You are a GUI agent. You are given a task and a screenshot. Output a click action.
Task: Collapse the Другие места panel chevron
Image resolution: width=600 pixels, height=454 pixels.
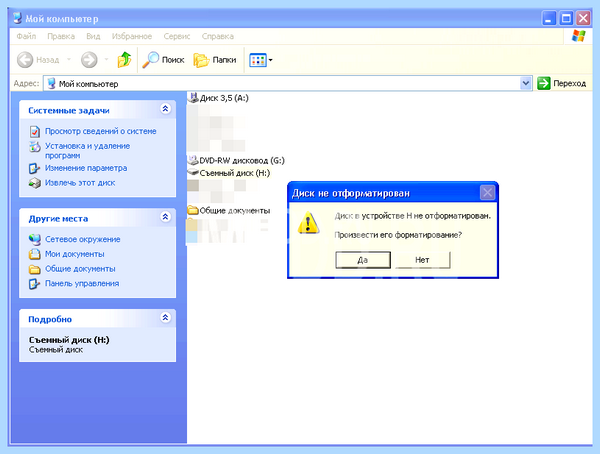point(165,217)
